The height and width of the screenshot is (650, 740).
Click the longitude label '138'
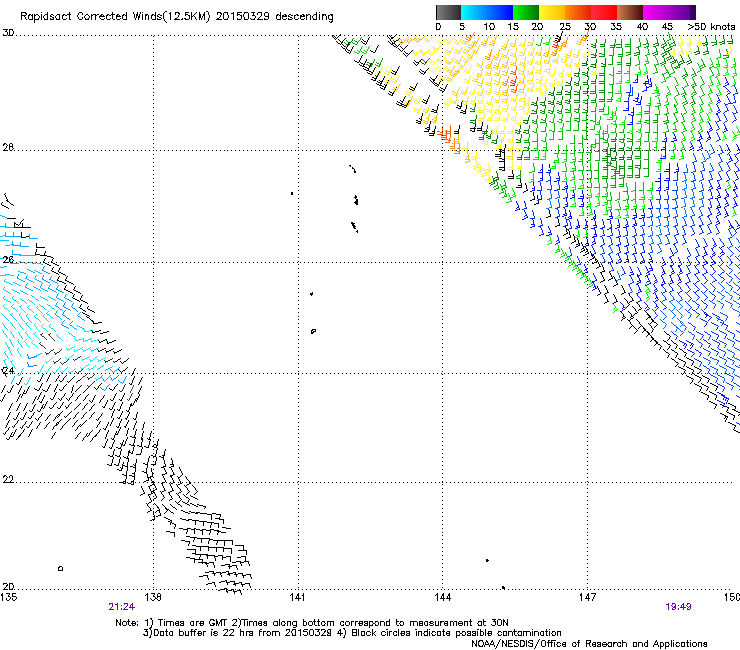click(152, 598)
